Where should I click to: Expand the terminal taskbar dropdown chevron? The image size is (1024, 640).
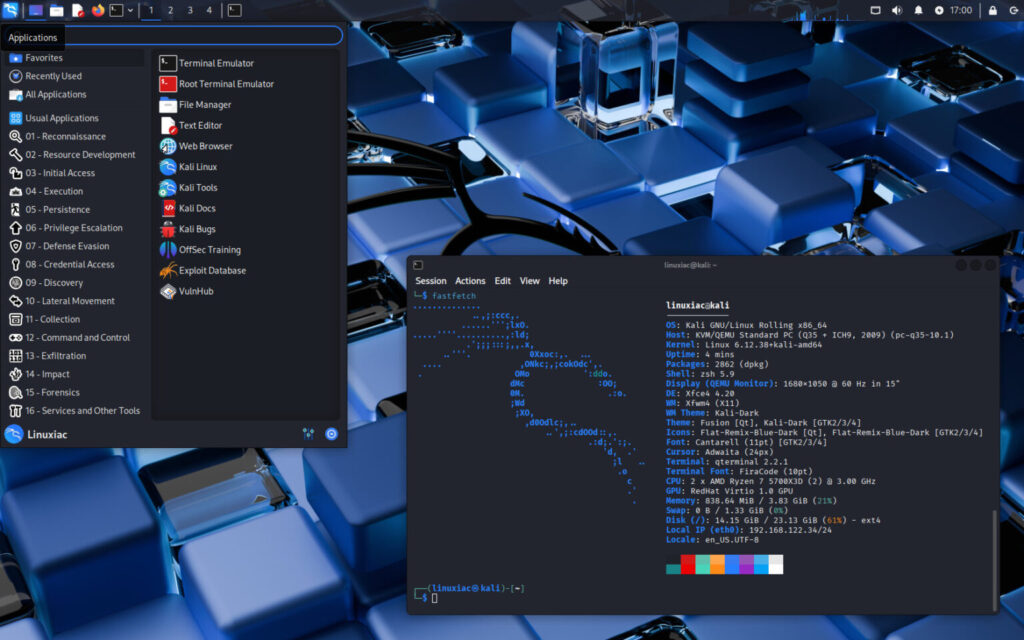[x=130, y=10]
